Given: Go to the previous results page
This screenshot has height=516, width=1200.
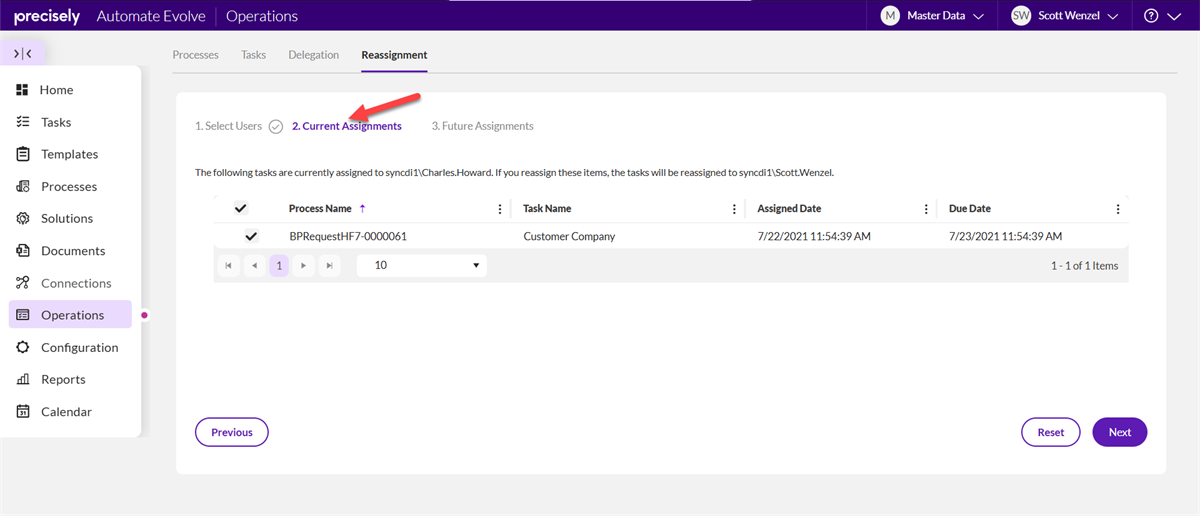Looking at the screenshot, I should tap(254, 266).
